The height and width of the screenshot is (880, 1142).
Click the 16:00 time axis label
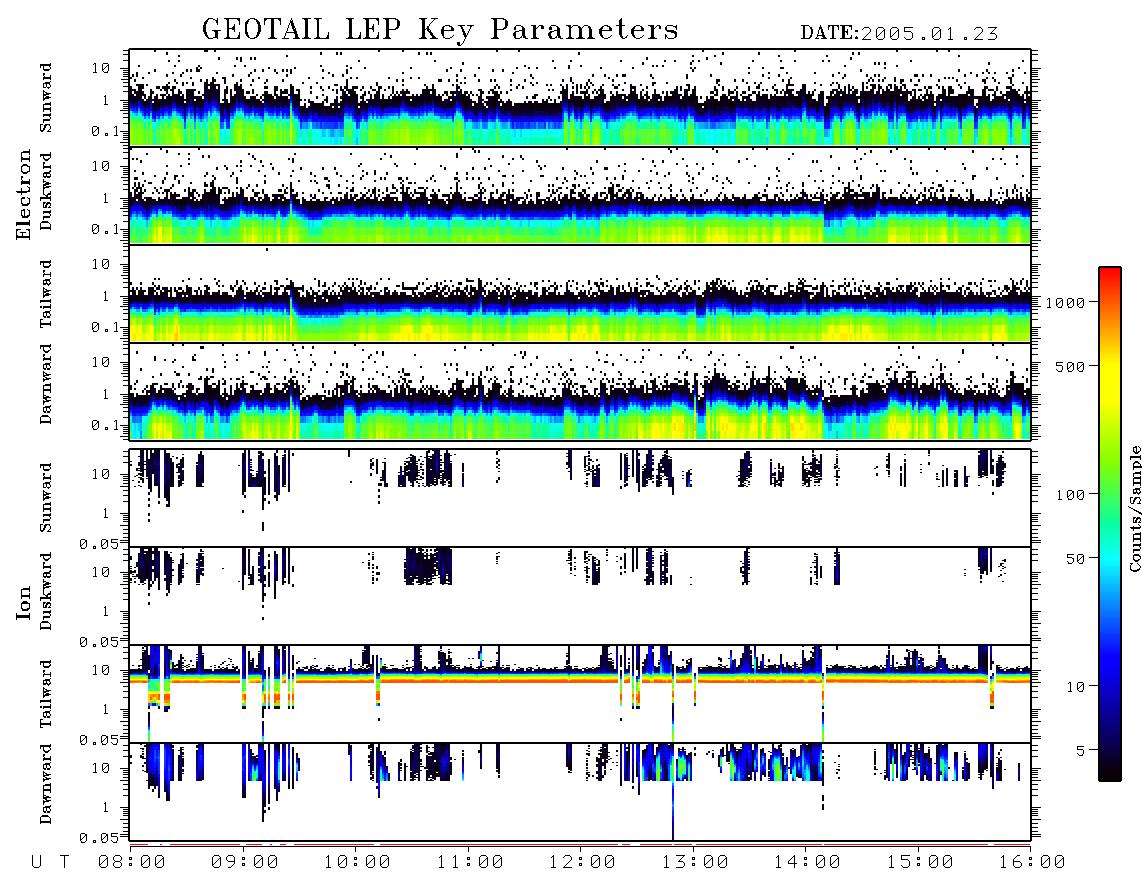click(x=1032, y=862)
